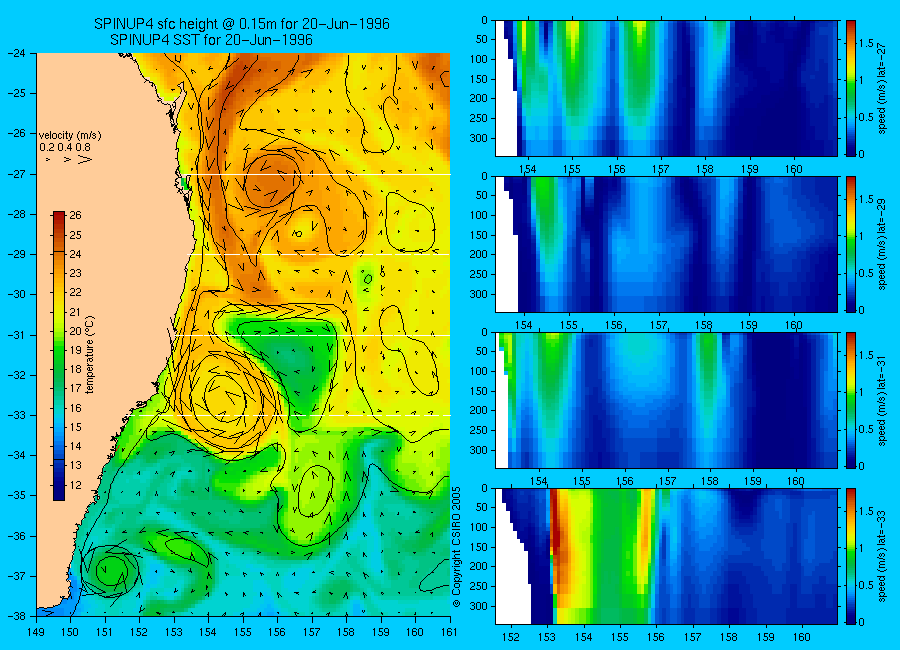Click the 'SPINUP4 SST for 20-Jun-1996' subtitle
The height and width of the screenshot is (650, 900).
click(x=211, y=40)
